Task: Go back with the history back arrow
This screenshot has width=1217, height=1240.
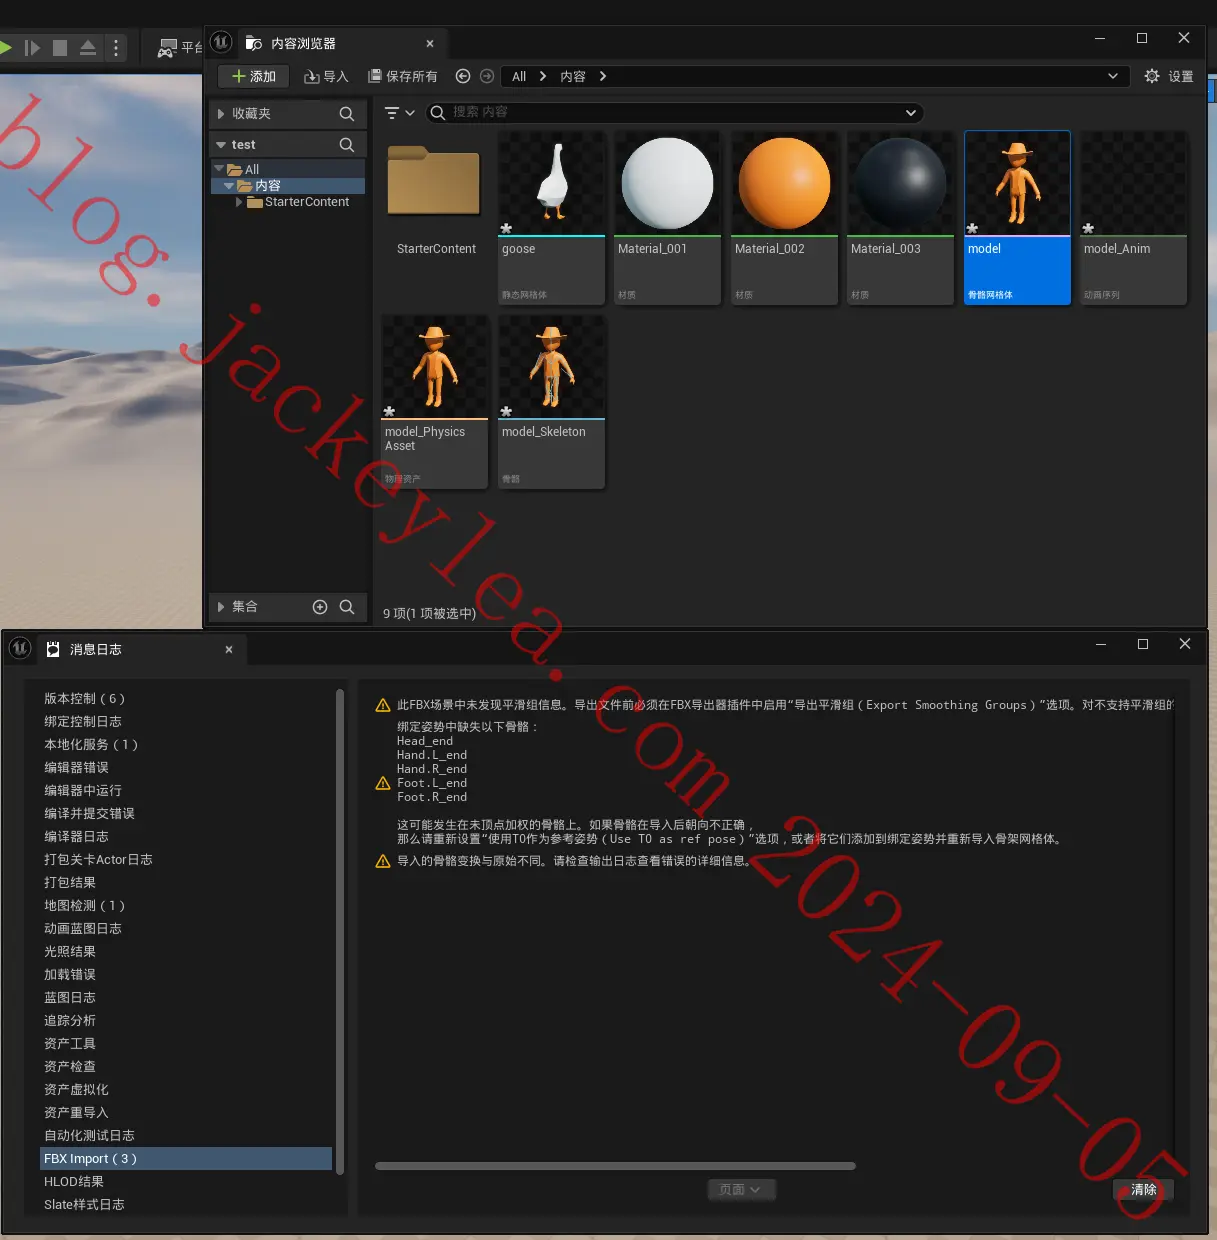Action: click(463, 76)
